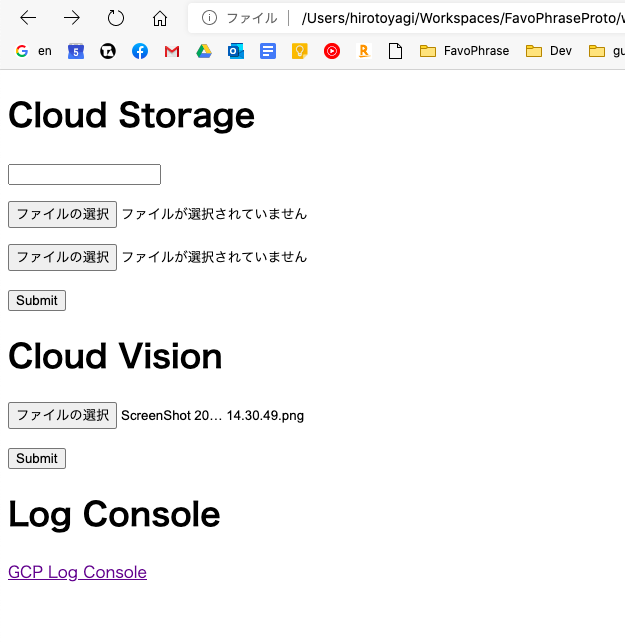
Task: Open the Gmail bookmark icon
Action: click(172, 51)
